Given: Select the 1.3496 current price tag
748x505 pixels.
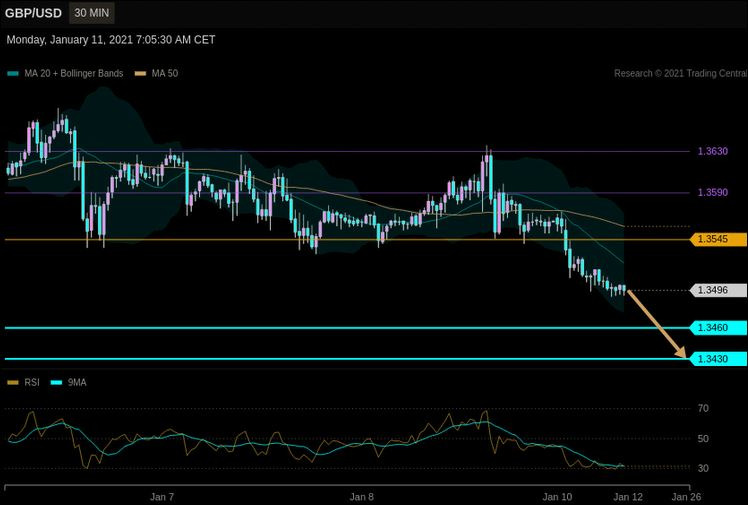Looking at the screenshot, I should tap(718, 290).
